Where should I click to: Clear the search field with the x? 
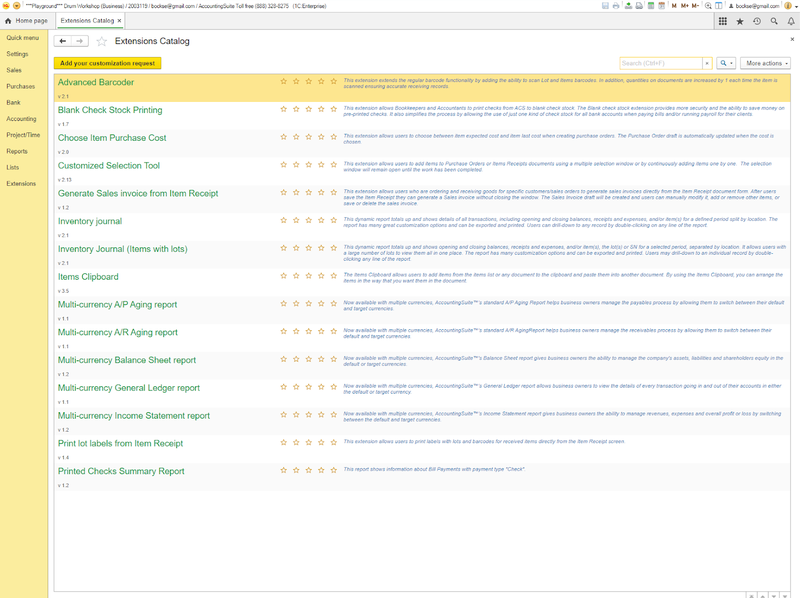click(x=707, y=63)
